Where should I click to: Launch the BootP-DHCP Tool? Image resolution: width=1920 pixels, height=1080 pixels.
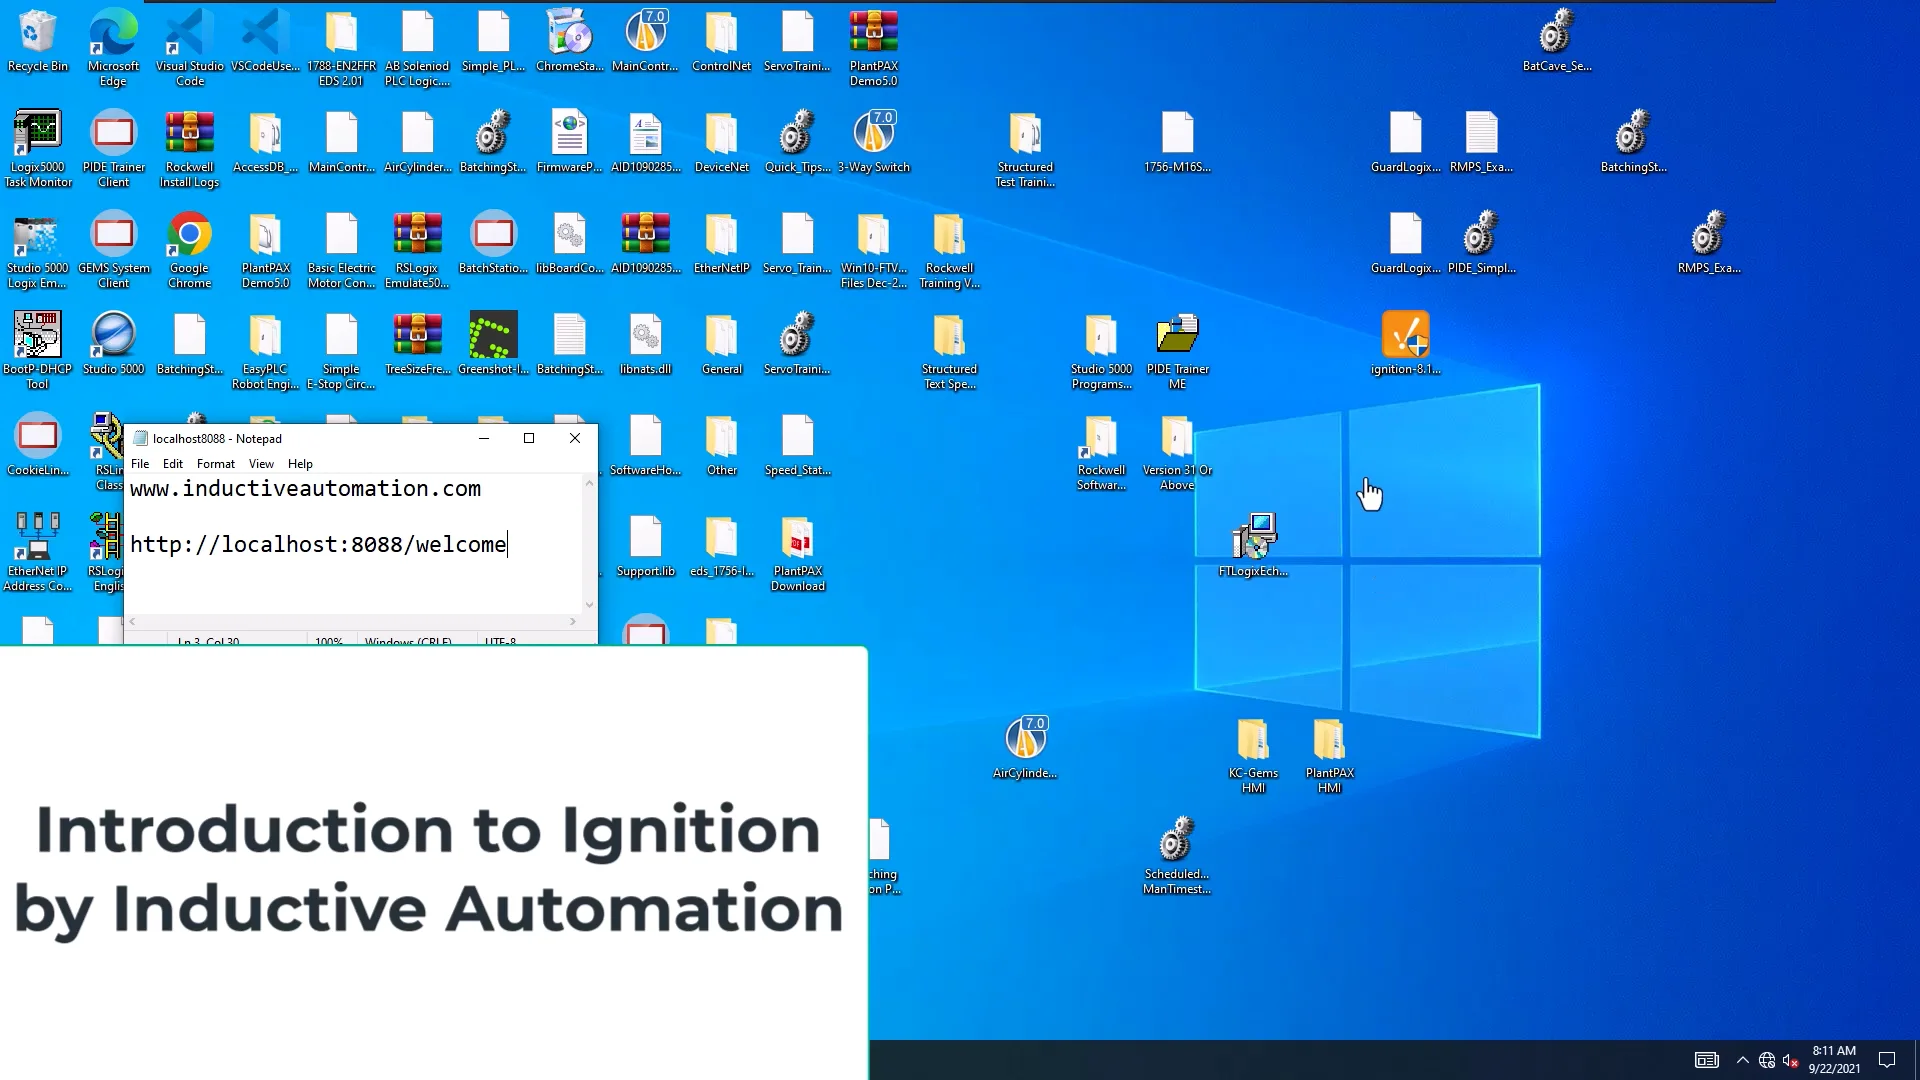point(38,333)
